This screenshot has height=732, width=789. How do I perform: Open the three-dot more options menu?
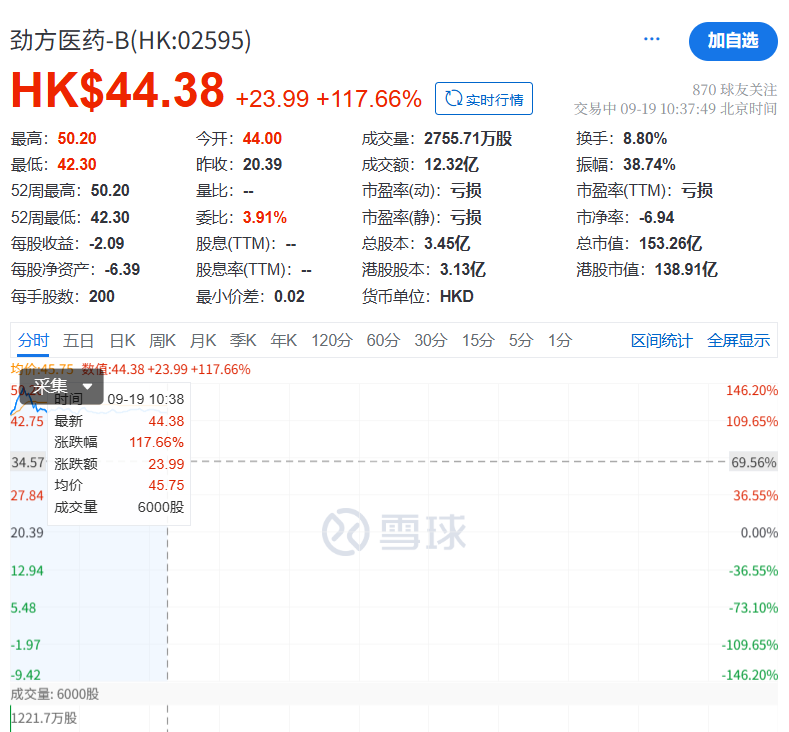coord(652,39)
